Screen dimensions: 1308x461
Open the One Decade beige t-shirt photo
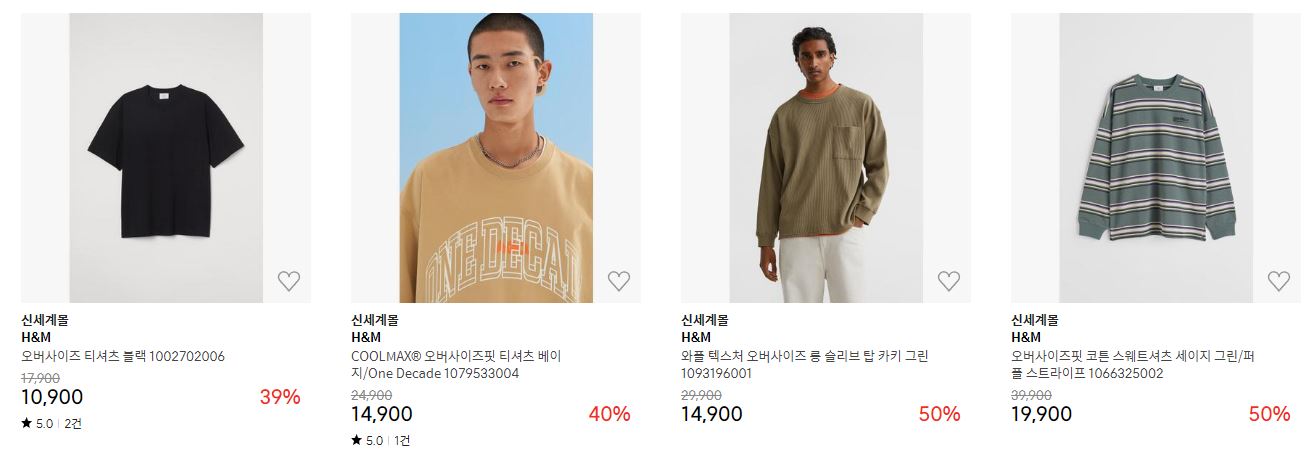pyautogui.click(x=496, y=158)
